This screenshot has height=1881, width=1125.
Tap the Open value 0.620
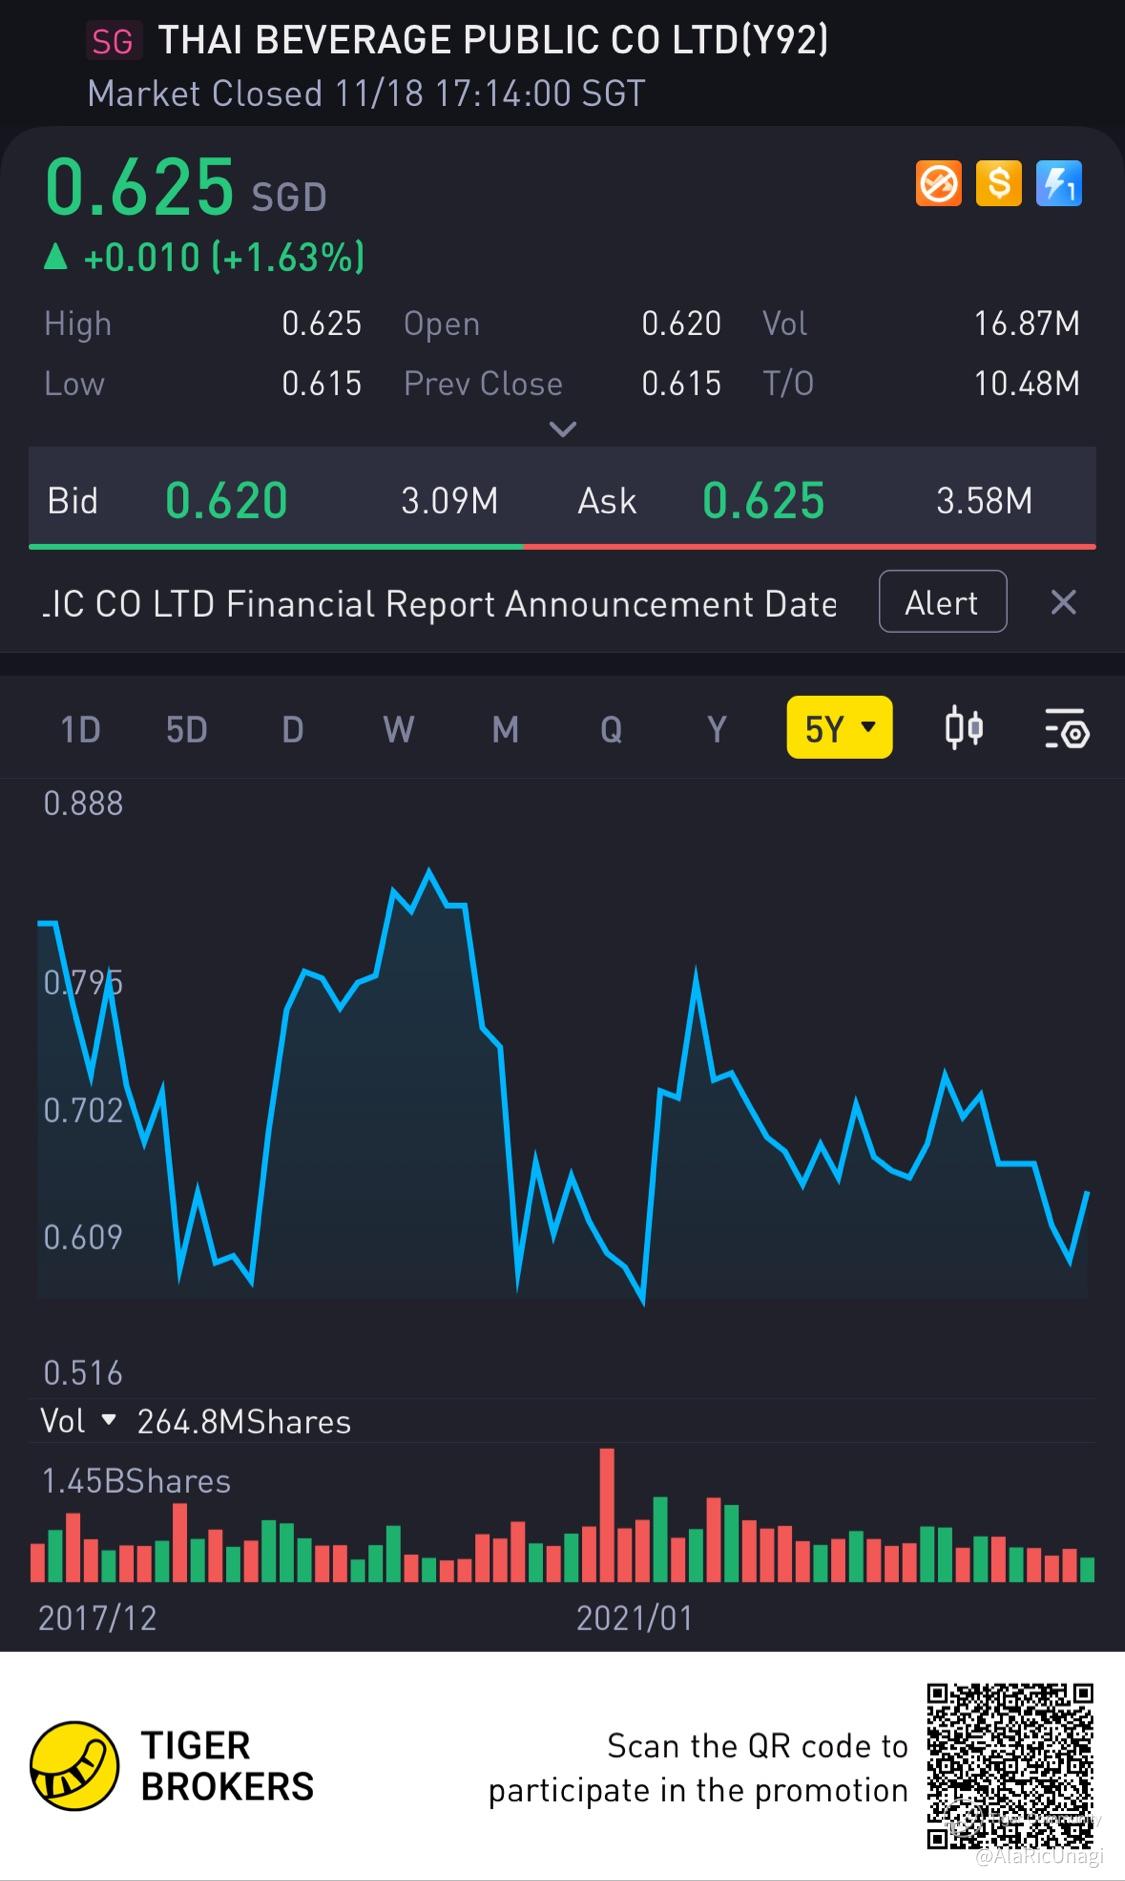click(681, 323)
